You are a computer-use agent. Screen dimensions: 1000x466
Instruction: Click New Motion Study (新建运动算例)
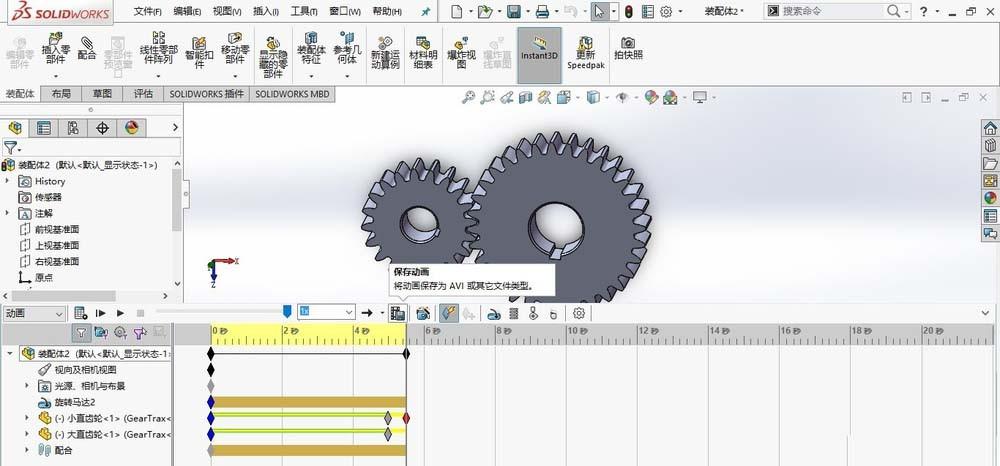pos(385,52)
